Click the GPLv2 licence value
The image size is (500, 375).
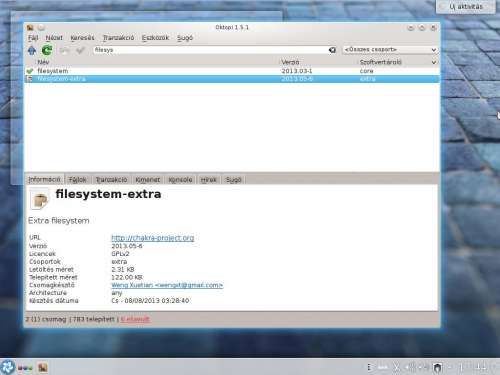click(120, 254)
